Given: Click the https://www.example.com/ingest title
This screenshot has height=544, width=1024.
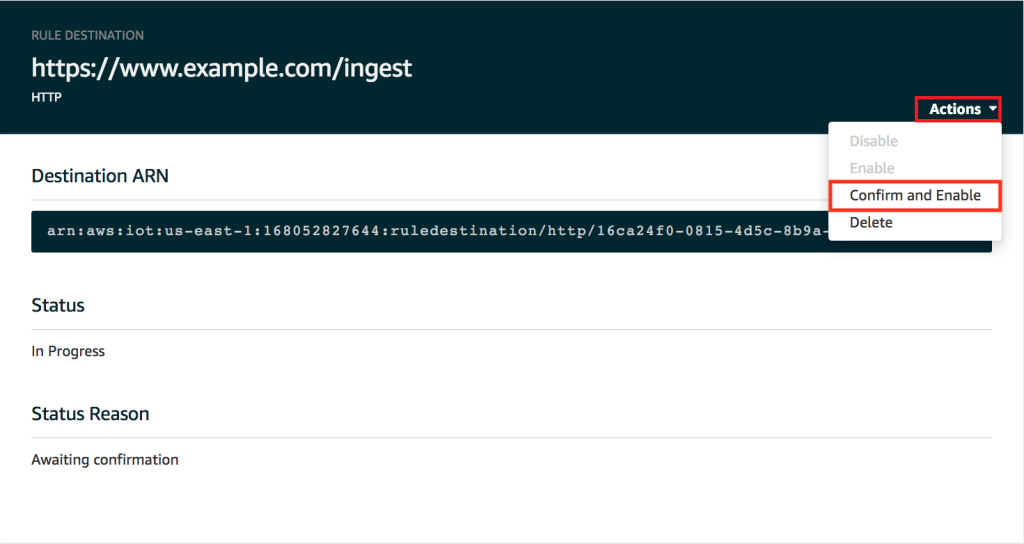Looking at the screenshot, I should tap(221, 68).
